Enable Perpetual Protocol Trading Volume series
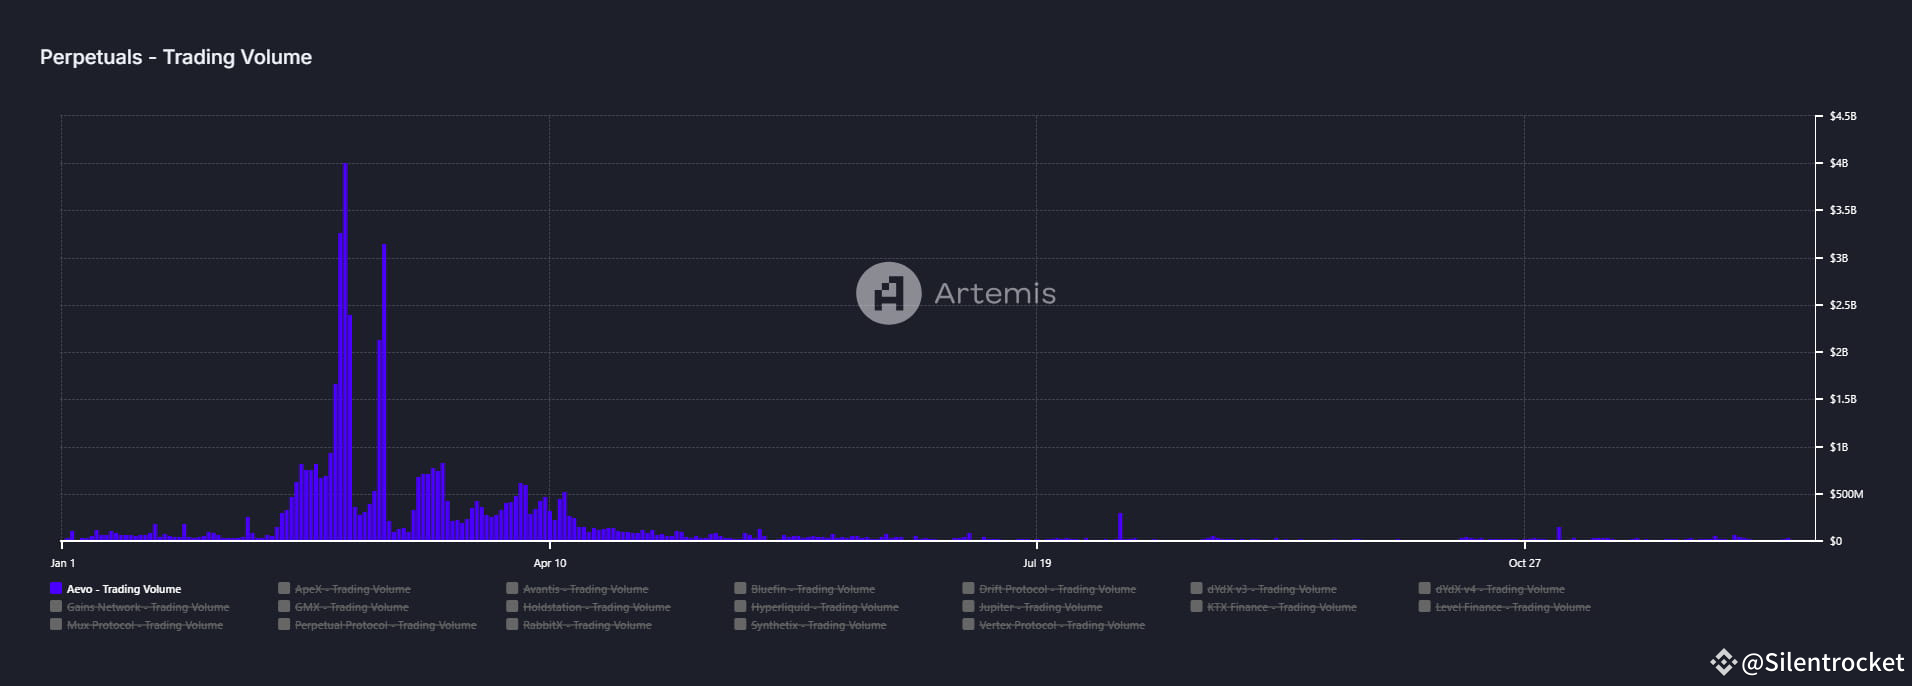 pyautogui.click(x=377, y=625)
